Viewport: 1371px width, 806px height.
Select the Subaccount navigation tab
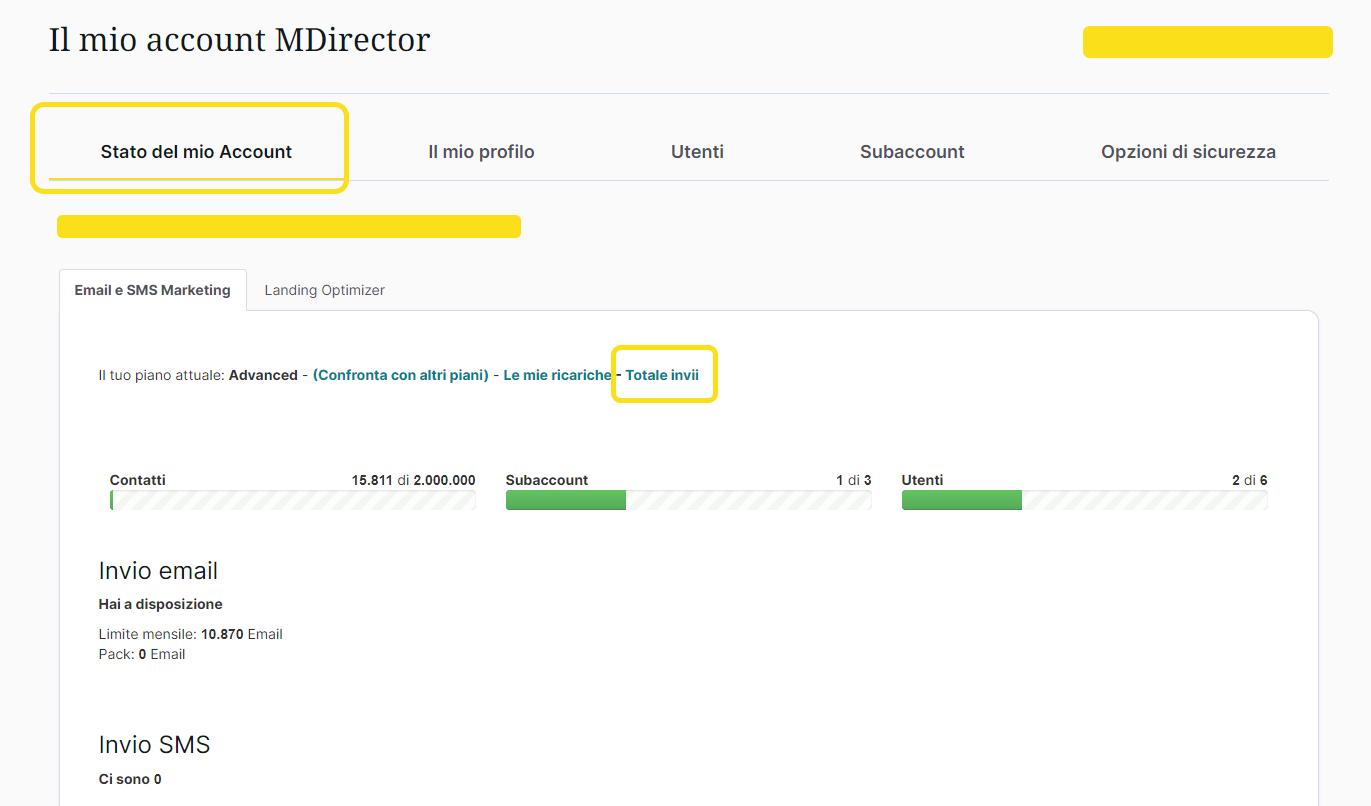coord(912,152)
